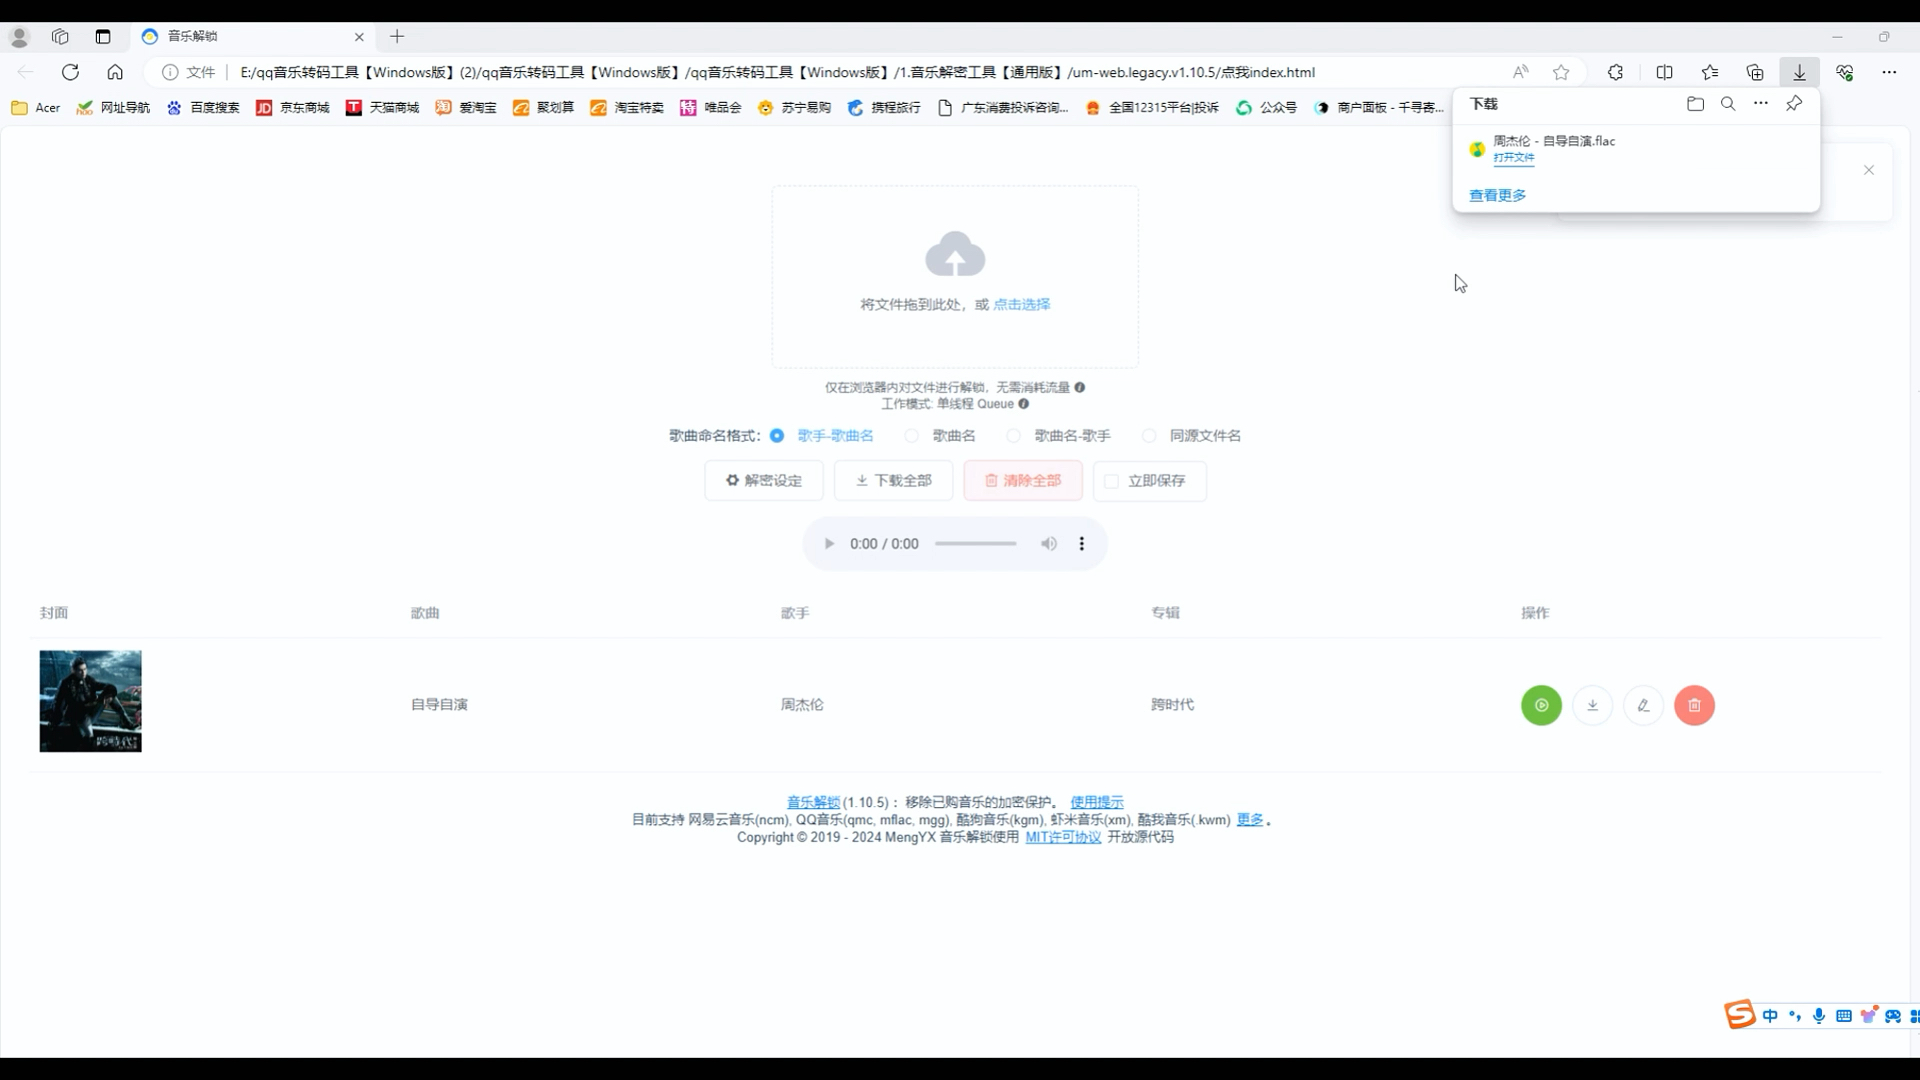Click the settings gear icon for 解密设定

(733, 480)
